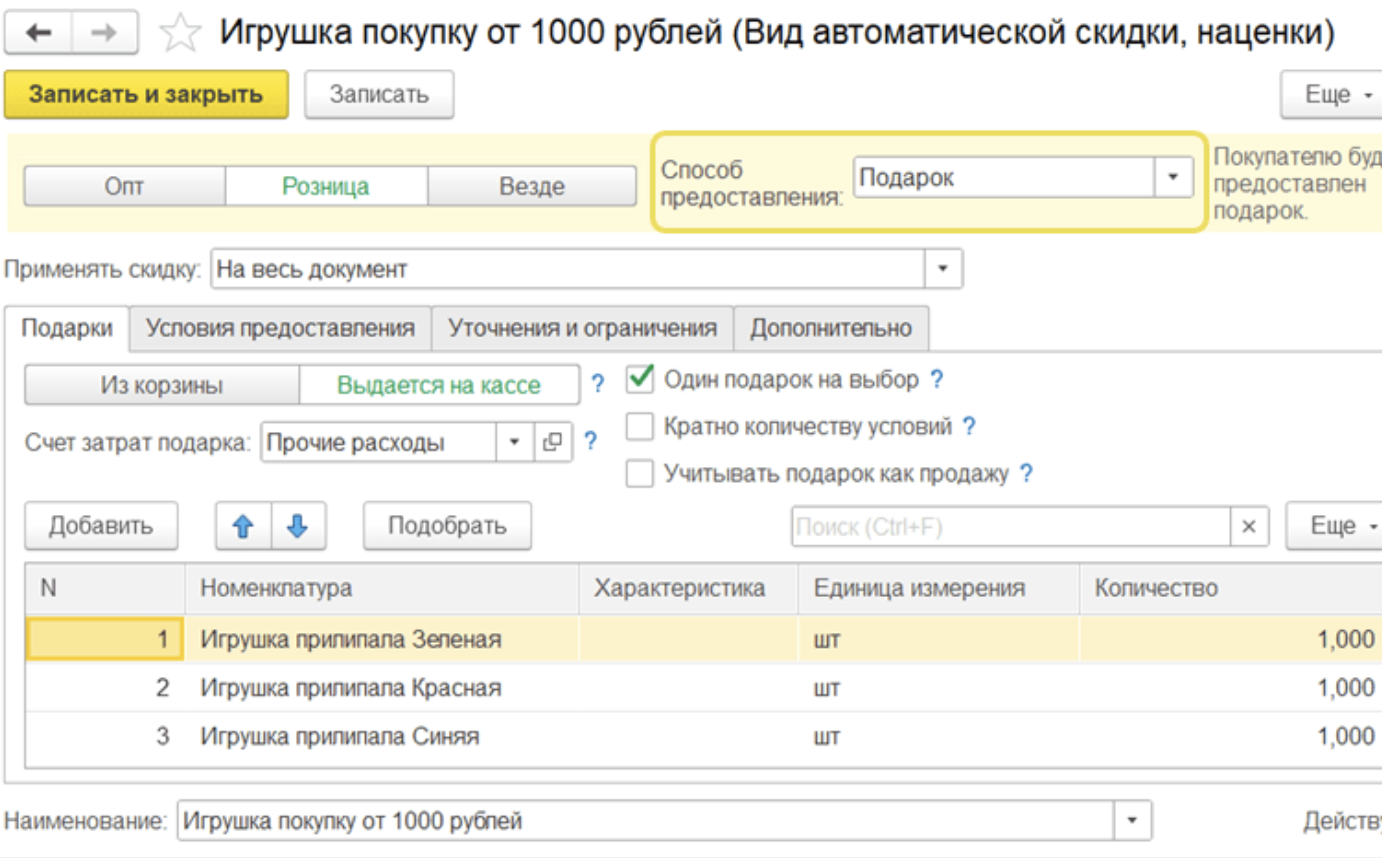The image size is (1388, 858).
Task: Add form to favorites with star icon
Action: (x=180, y=34)
